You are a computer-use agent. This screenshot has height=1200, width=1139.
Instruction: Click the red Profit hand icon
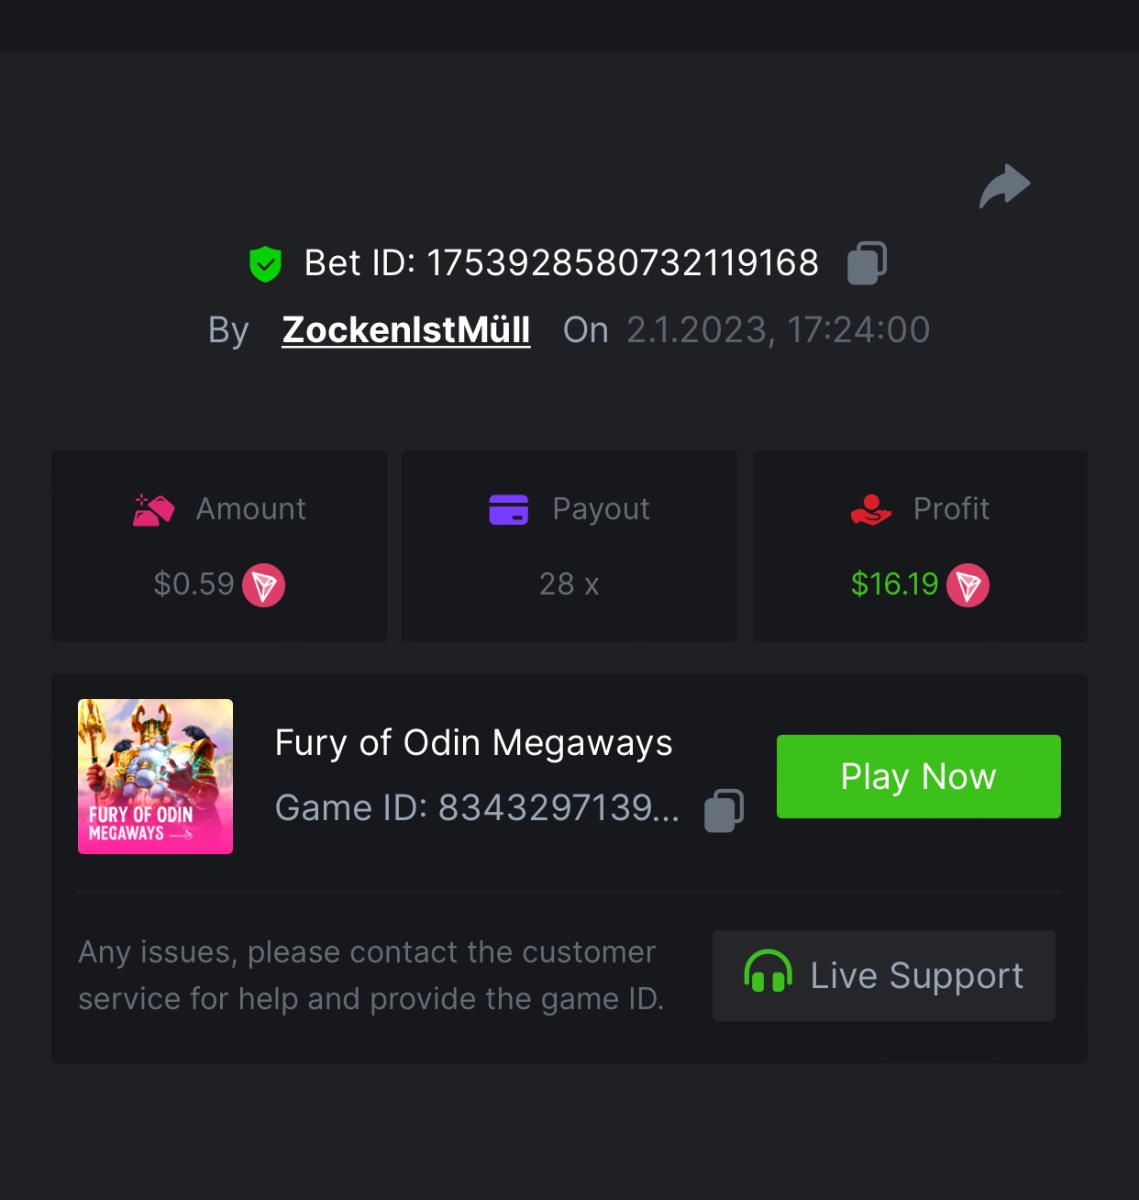point(871,509)
